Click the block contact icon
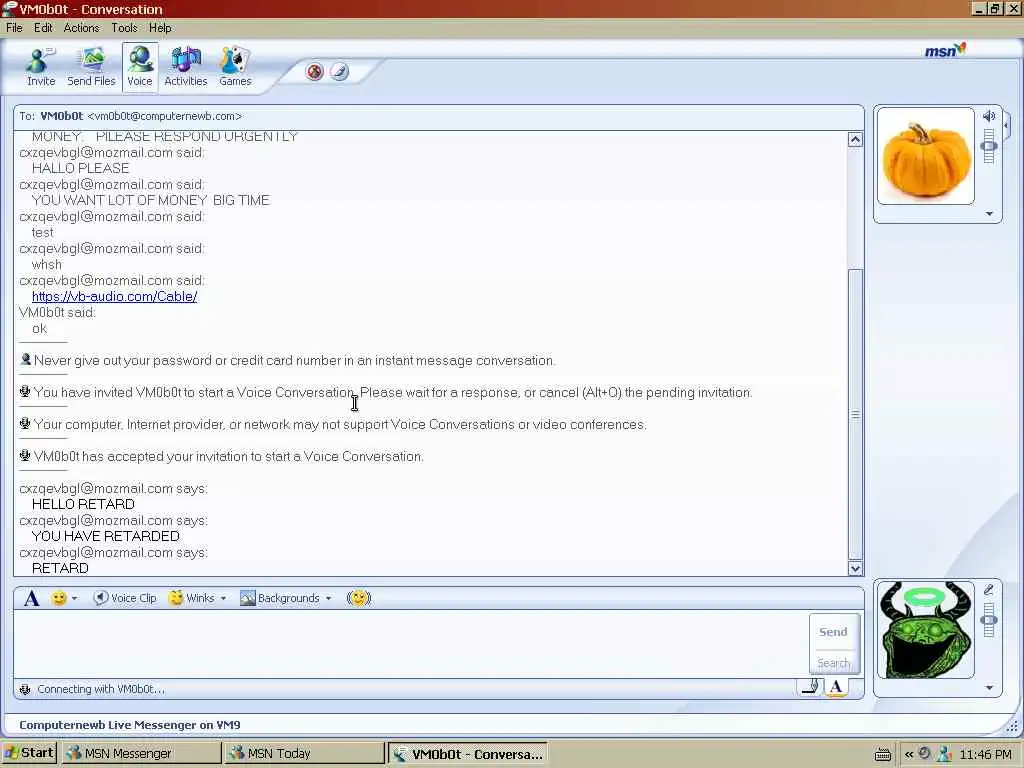Screen dimensions: 1024x768 (315, 71)
